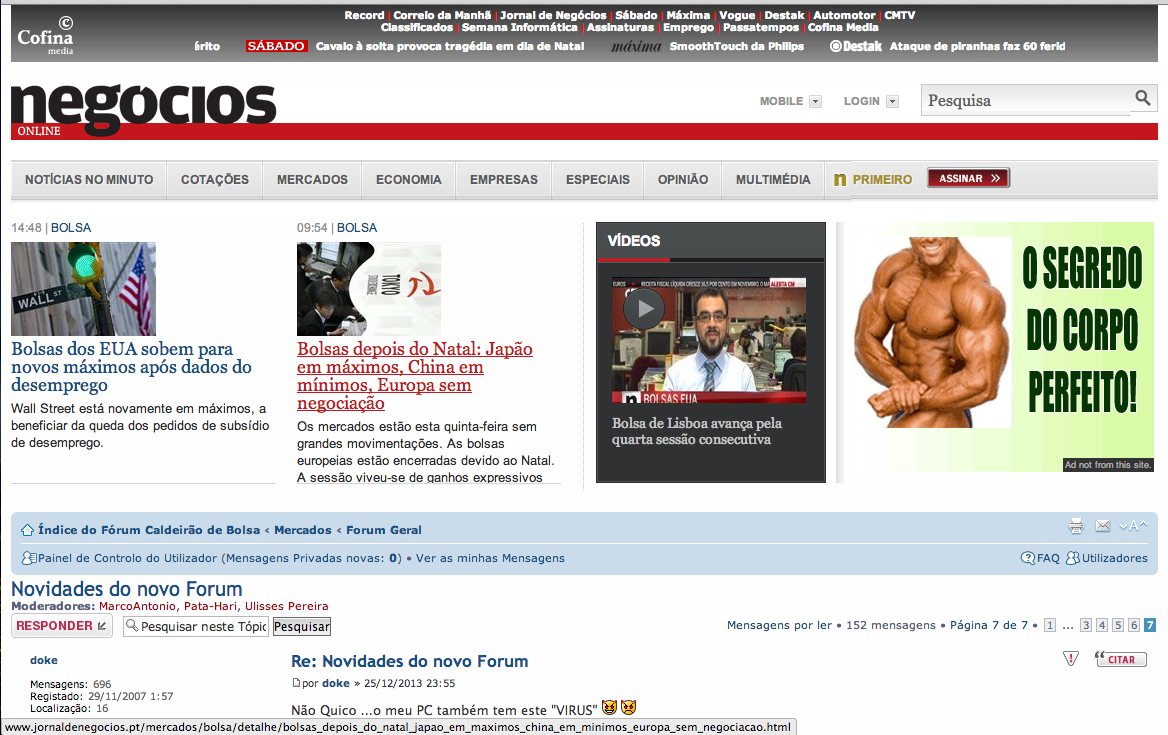Viewport: 1168px width, 735px height.
Task: Click the small post icon before 'por doke'
Action: (x=296, y=683)
